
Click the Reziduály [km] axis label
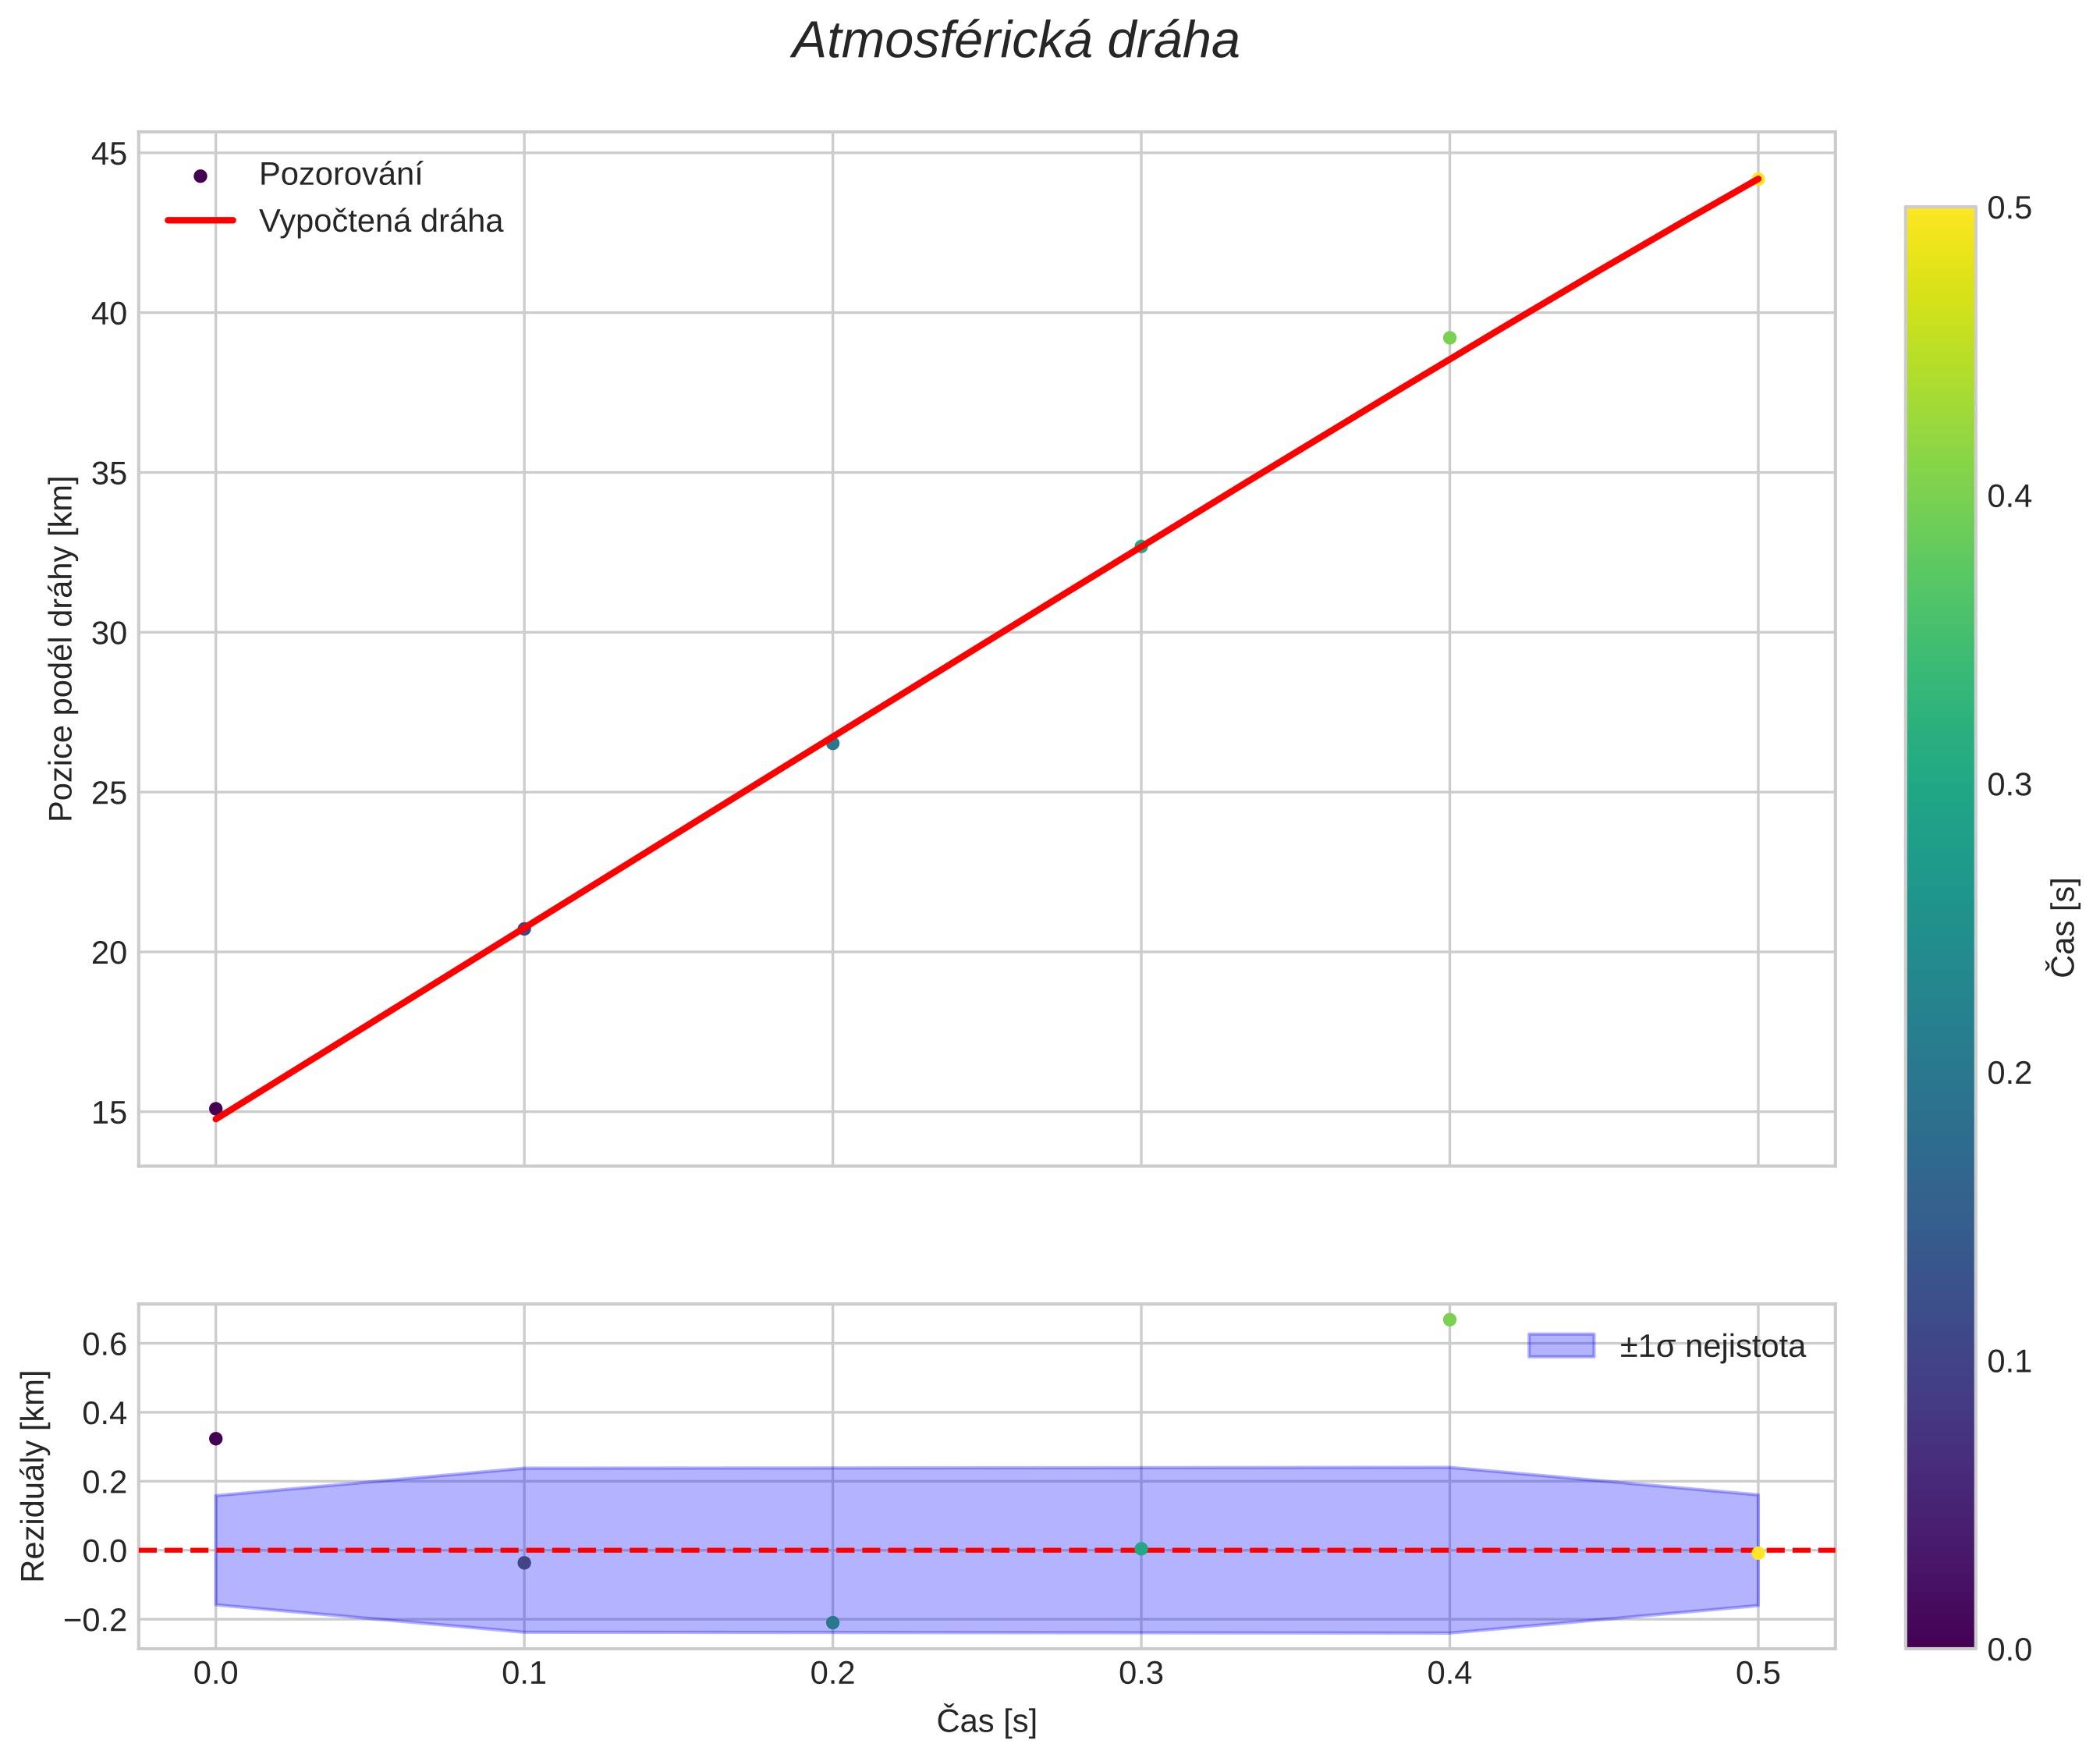[33, 1475]
